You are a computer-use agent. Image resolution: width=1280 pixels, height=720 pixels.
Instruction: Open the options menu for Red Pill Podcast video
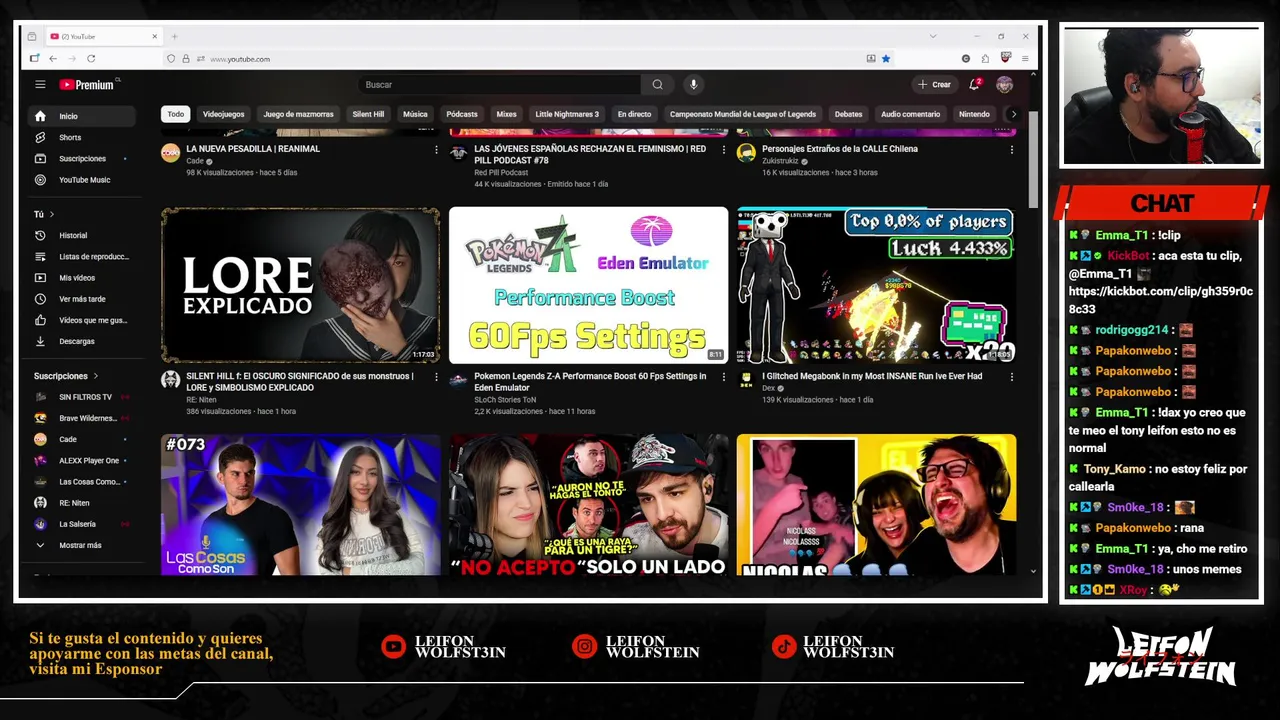[x=724, y=150]
